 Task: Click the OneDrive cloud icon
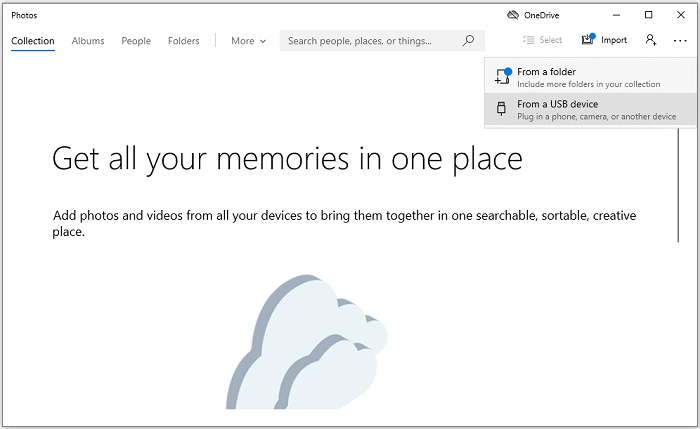[513, 15]
